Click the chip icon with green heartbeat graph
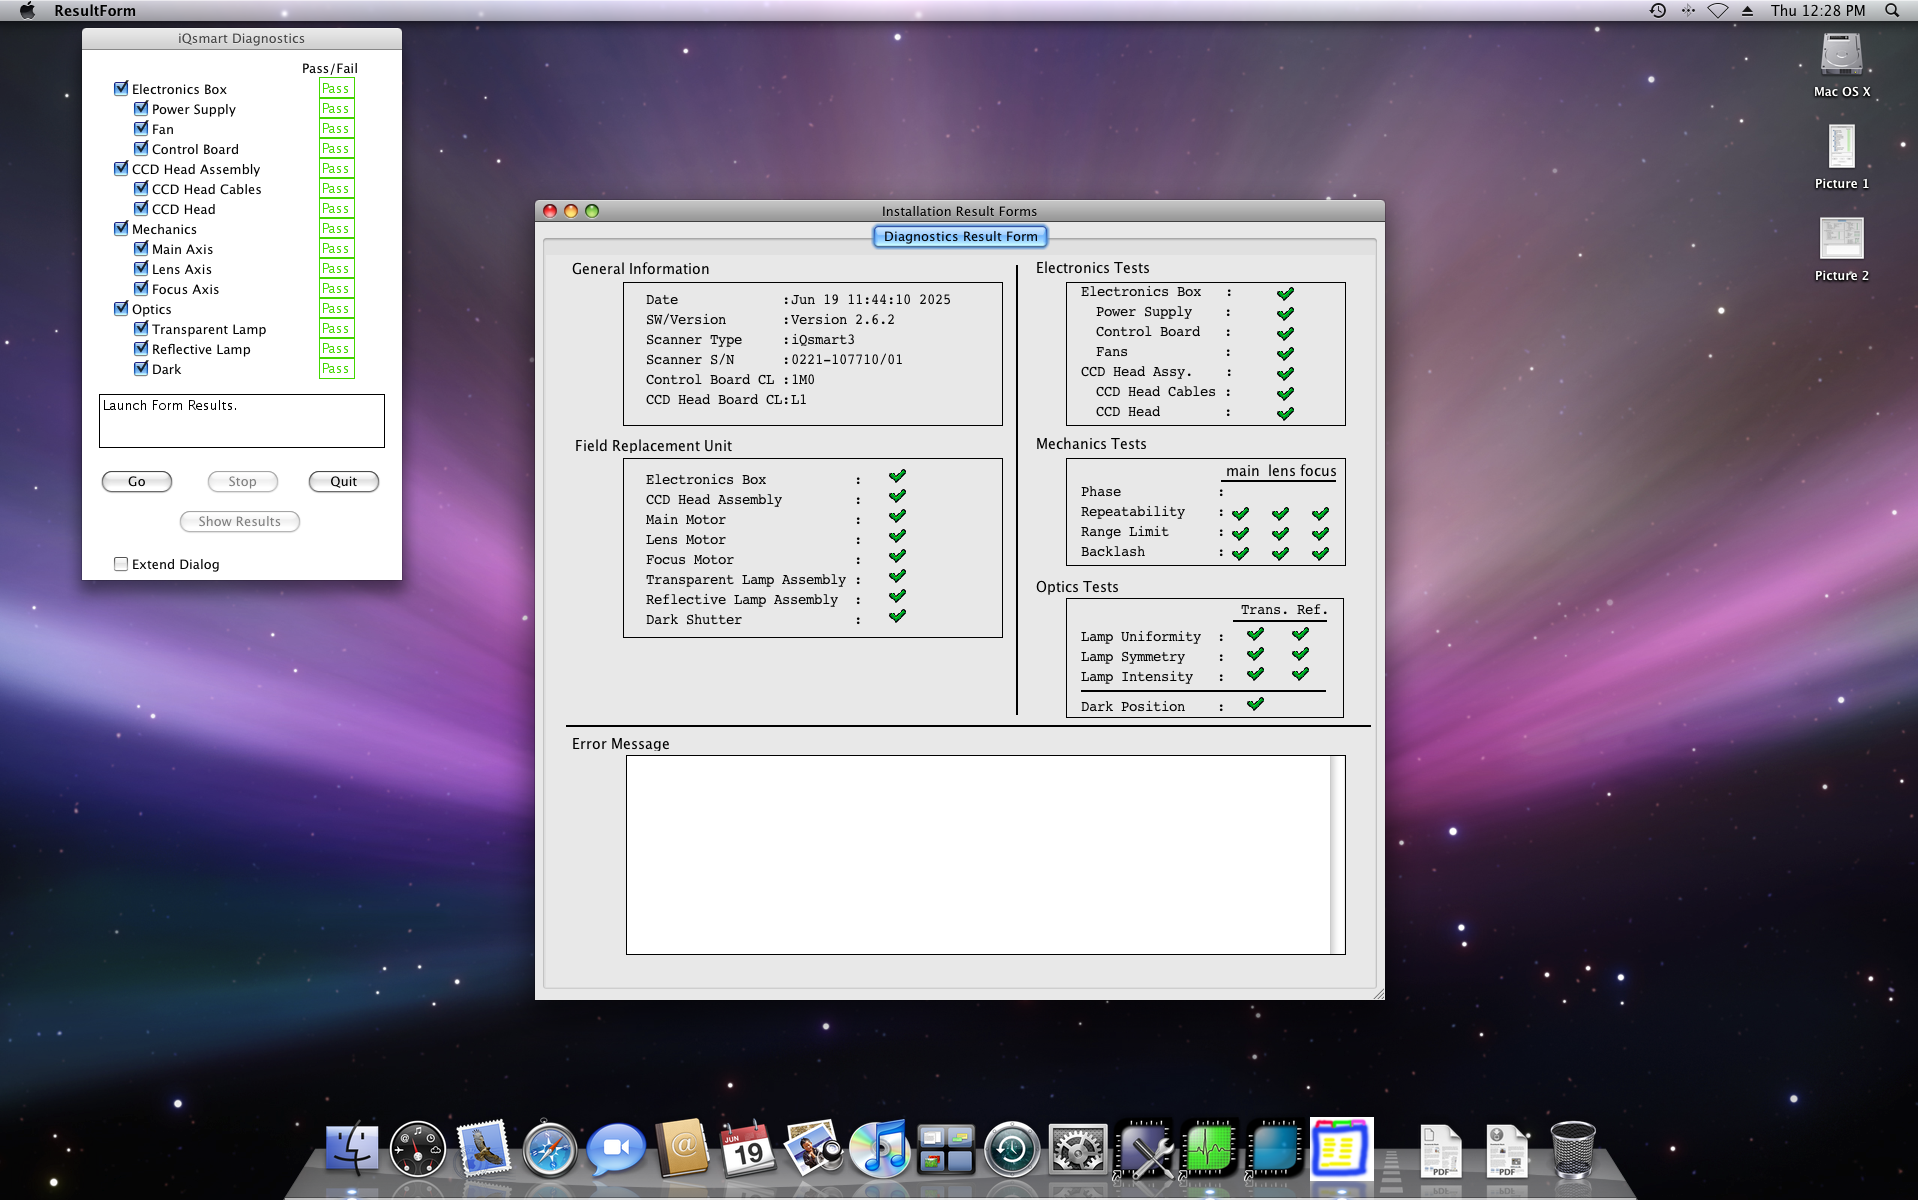The width and height of the screenshot is (1918, 1200). click(x=1210, y=1149)
